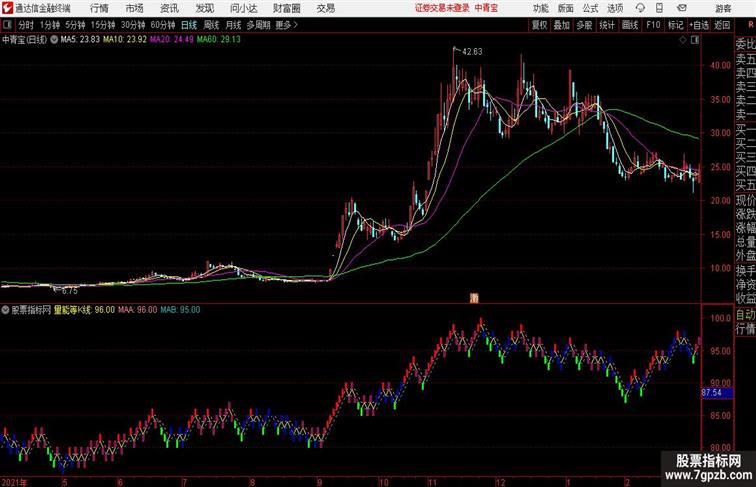This screenshot has width=756, height=487.
Task: Toggle the left sidebar panel icon
Action: [x=7, y=25]
